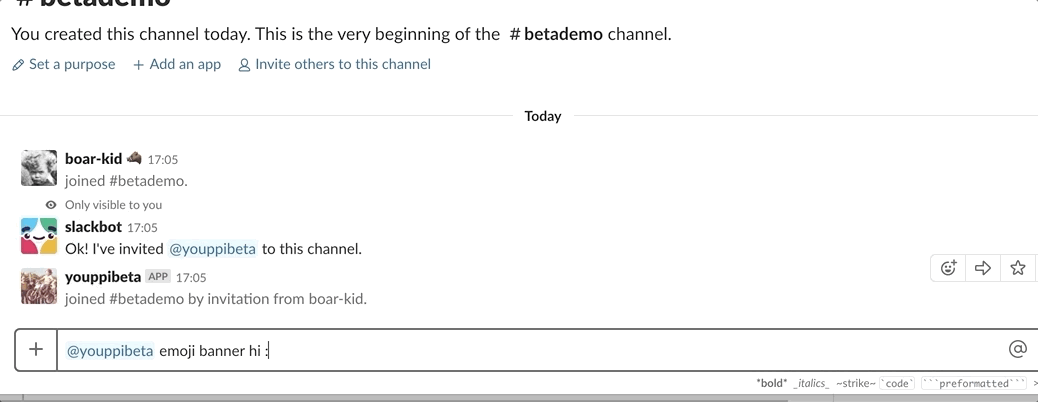
Task: Share message using the arrow icon
Action: click(983, 268)
